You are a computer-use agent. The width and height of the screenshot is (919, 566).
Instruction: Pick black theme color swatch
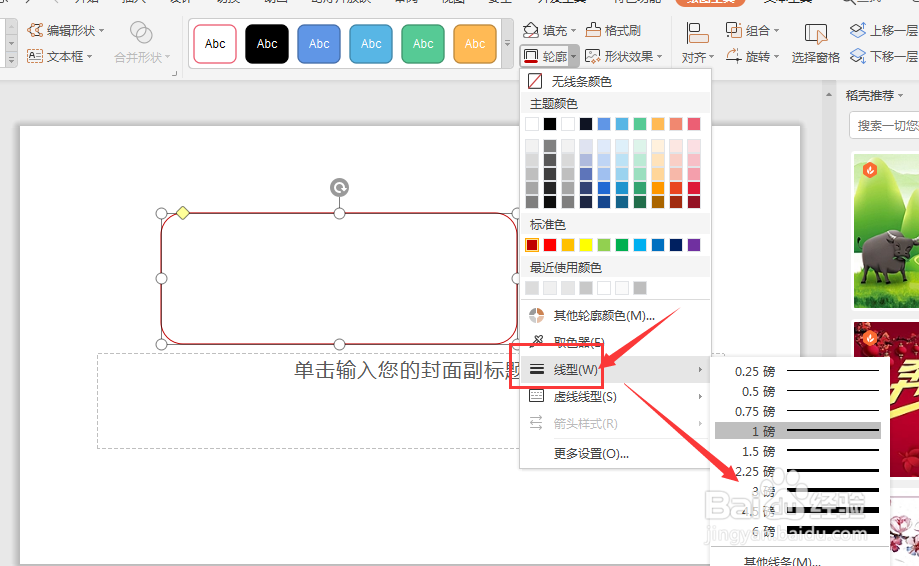point(550,124)
